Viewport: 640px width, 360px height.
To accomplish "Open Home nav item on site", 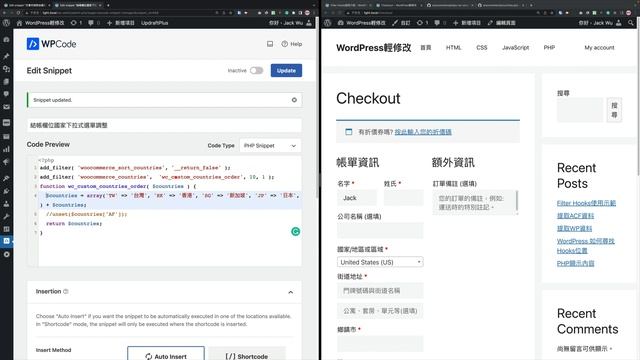I will (426, 48).
